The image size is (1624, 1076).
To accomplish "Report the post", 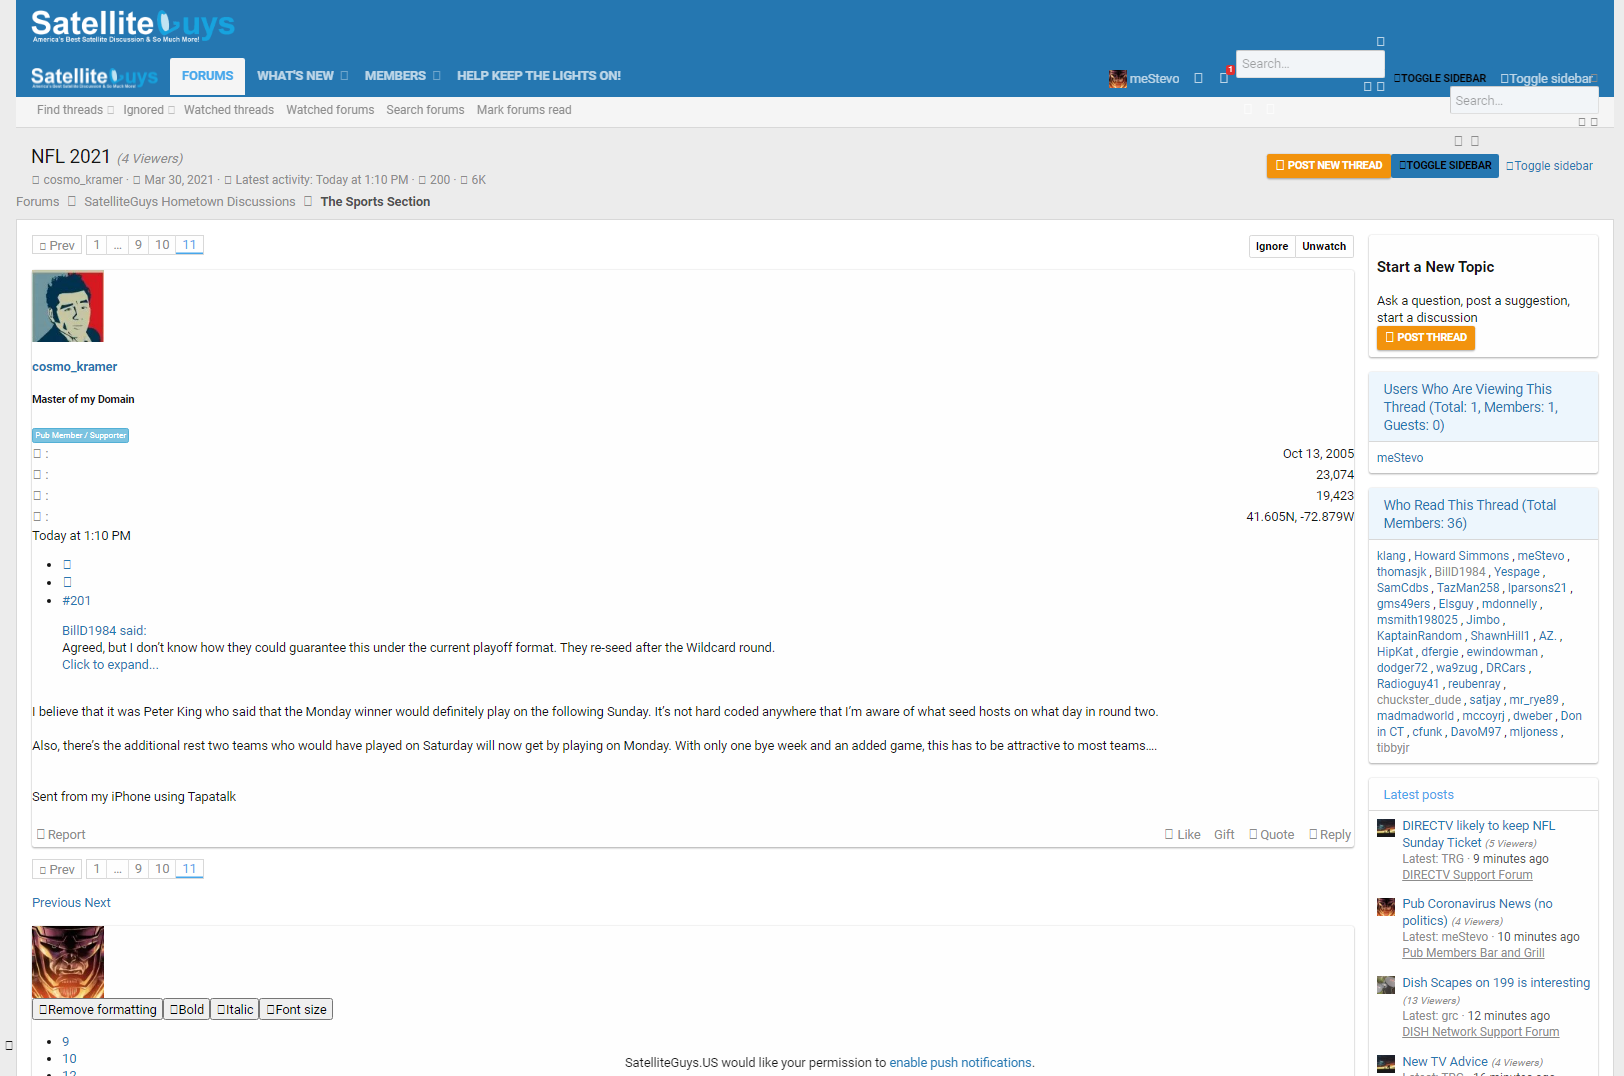I will [x=61, y=835].
